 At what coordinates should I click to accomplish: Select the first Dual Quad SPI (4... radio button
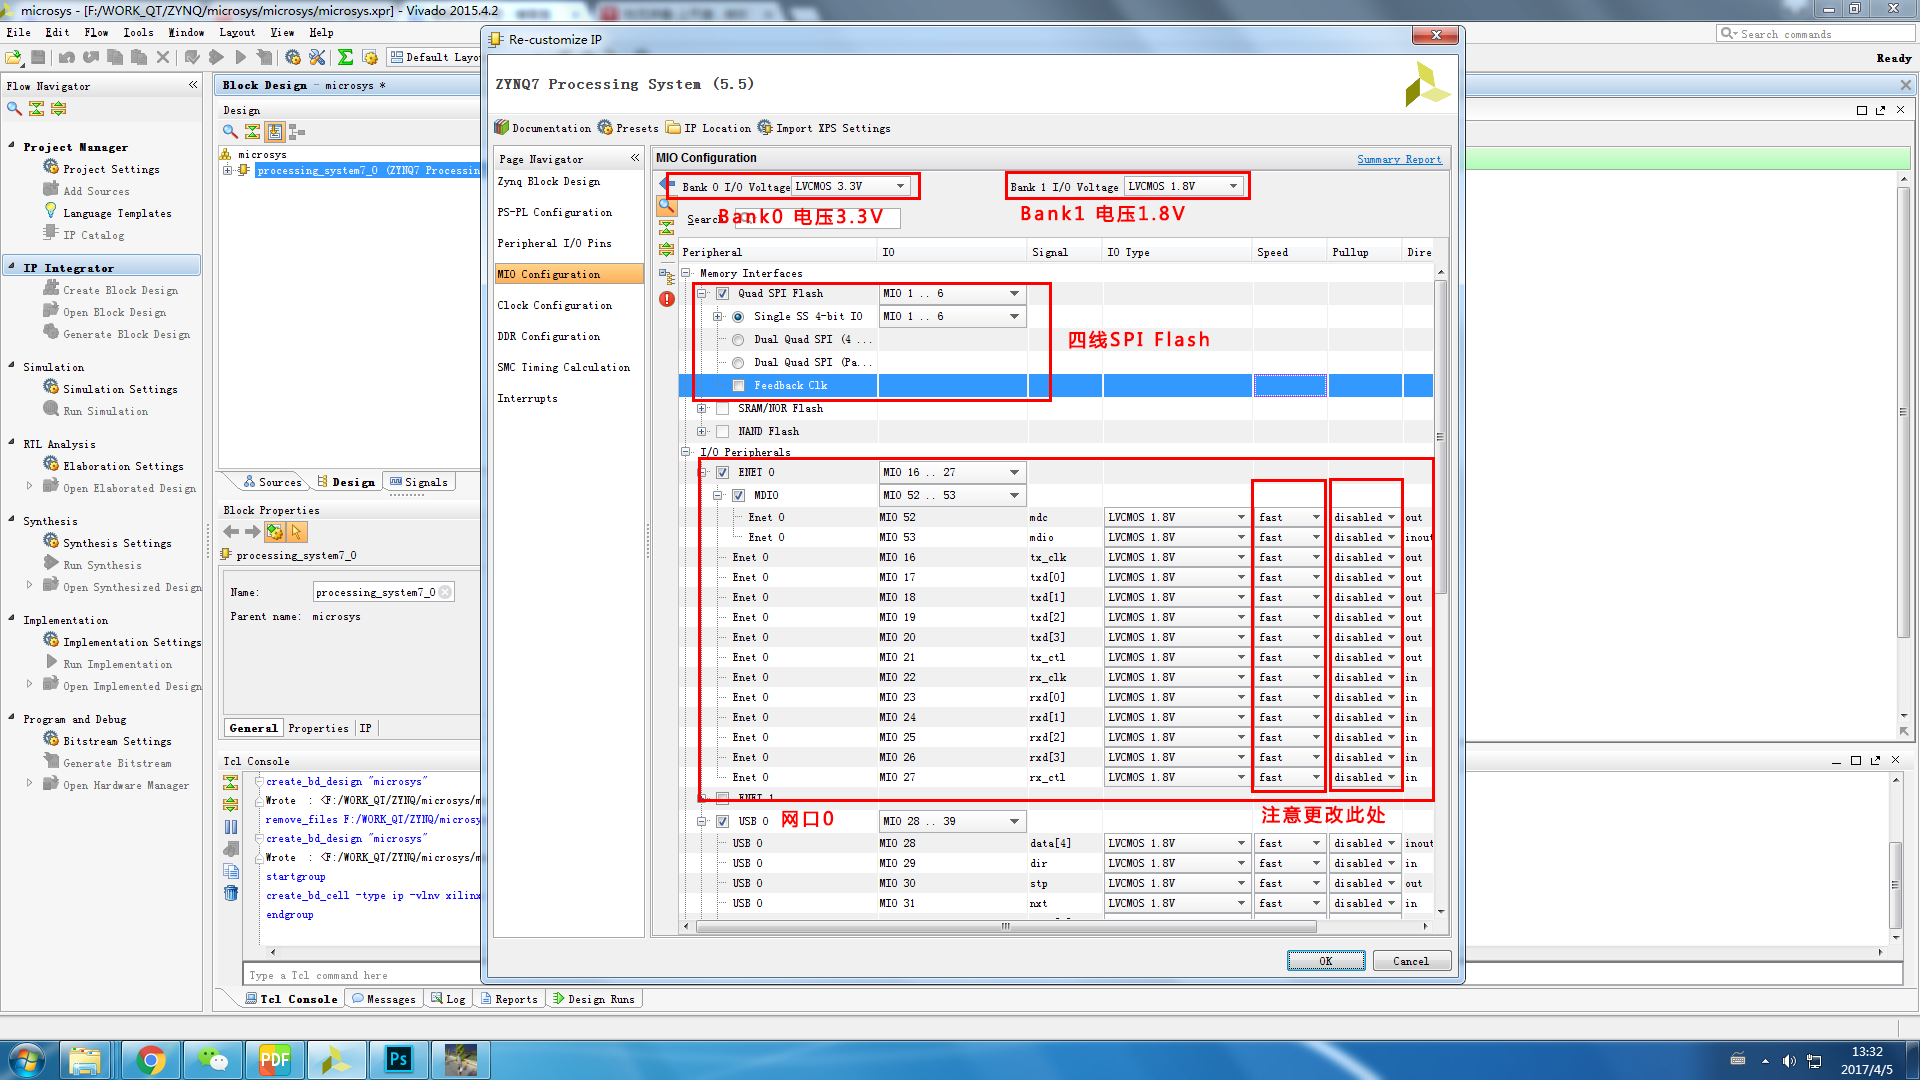click(738, 340)
